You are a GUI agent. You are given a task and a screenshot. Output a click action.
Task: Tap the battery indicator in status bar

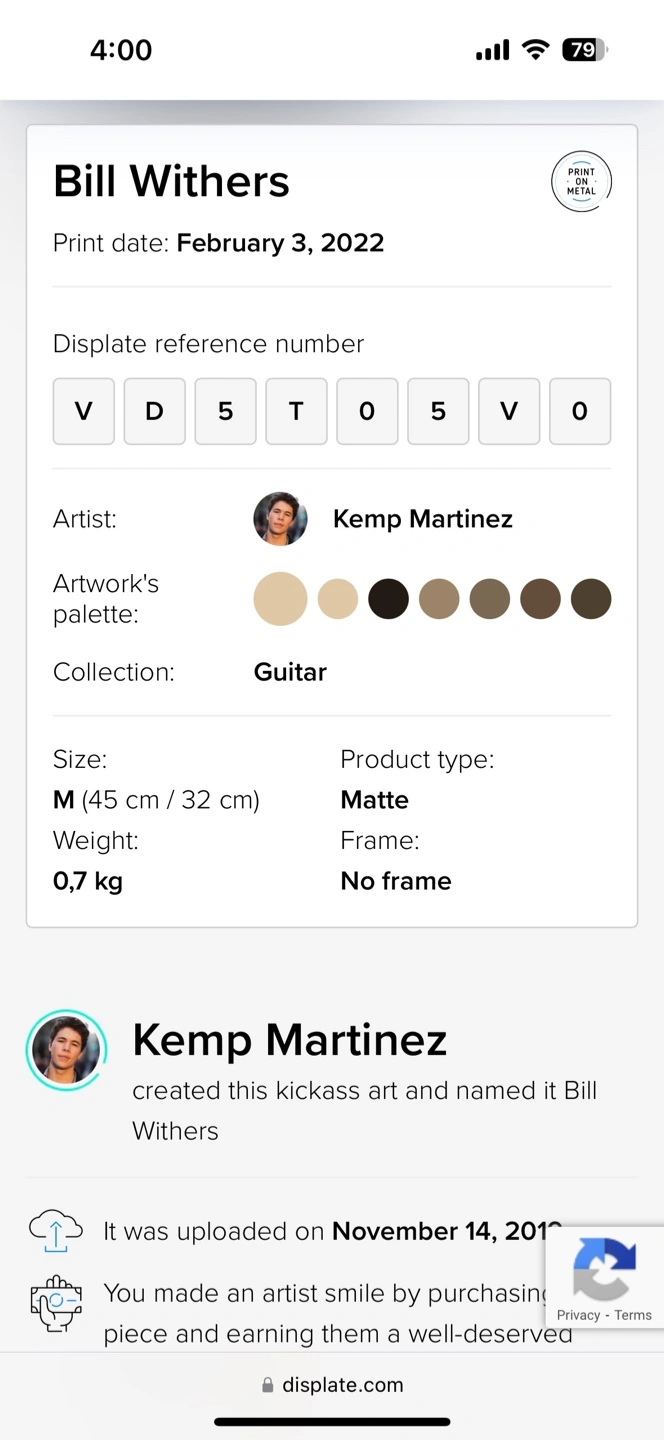[x=584, y=50]
